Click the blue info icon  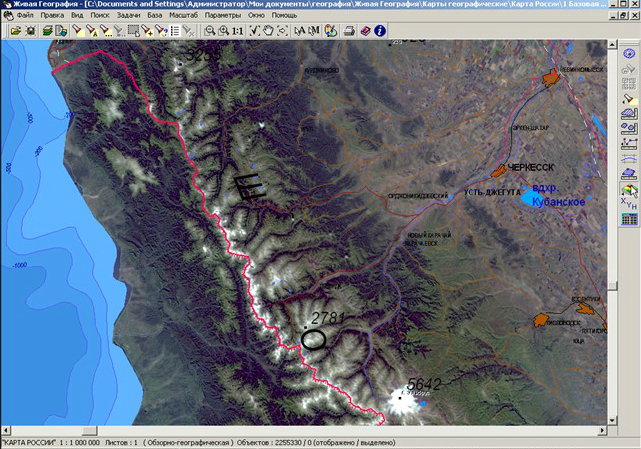pyautogui.click(x=380, y=31)
